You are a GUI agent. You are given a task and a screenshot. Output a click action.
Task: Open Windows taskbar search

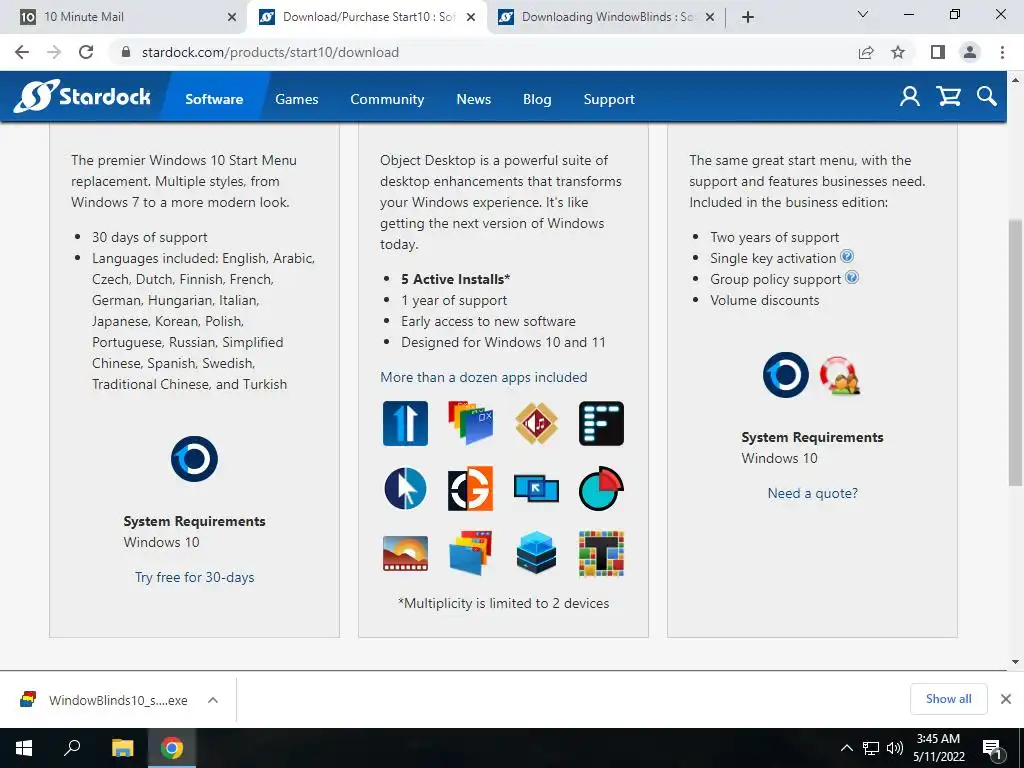72,748
